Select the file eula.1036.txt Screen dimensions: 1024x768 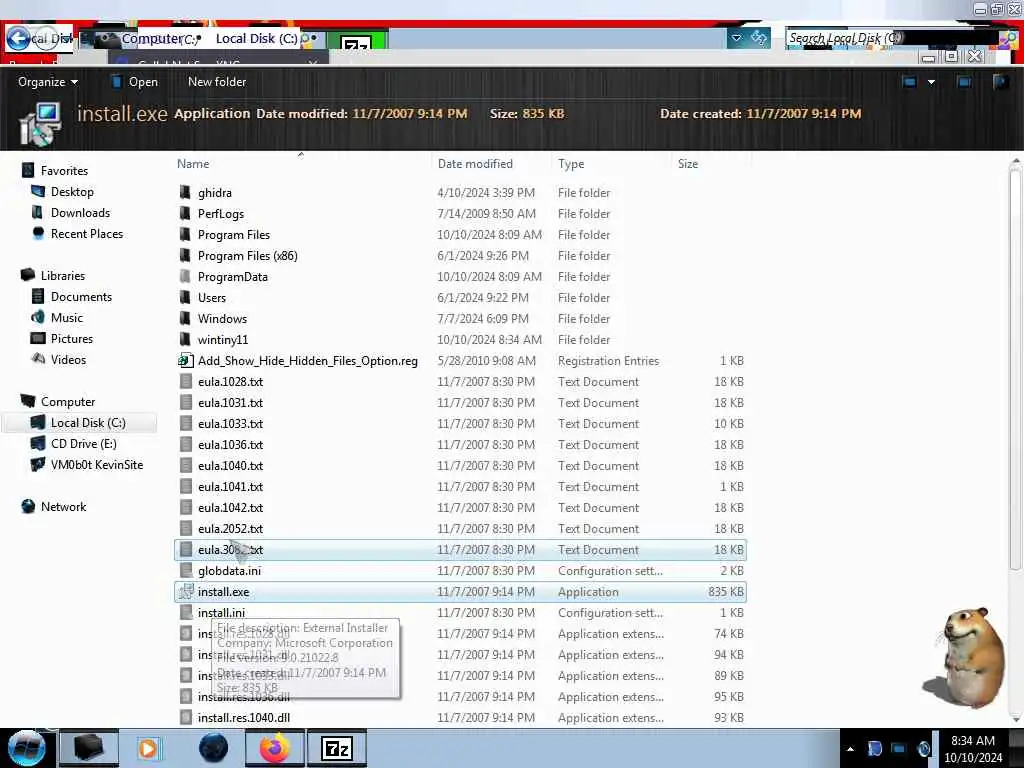(x=231, y=445)
